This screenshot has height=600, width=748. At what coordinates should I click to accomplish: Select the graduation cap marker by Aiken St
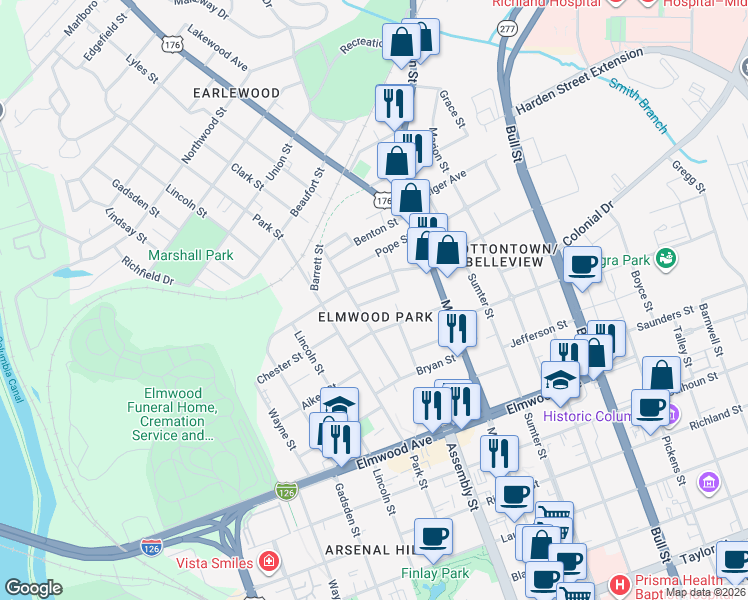pos(339,402)
